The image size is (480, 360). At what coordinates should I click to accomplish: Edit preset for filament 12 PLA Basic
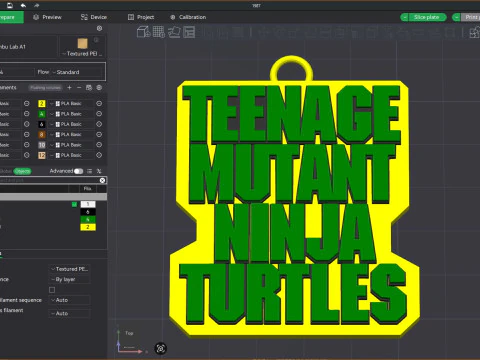pyautogui.click(x=99, y=155)
